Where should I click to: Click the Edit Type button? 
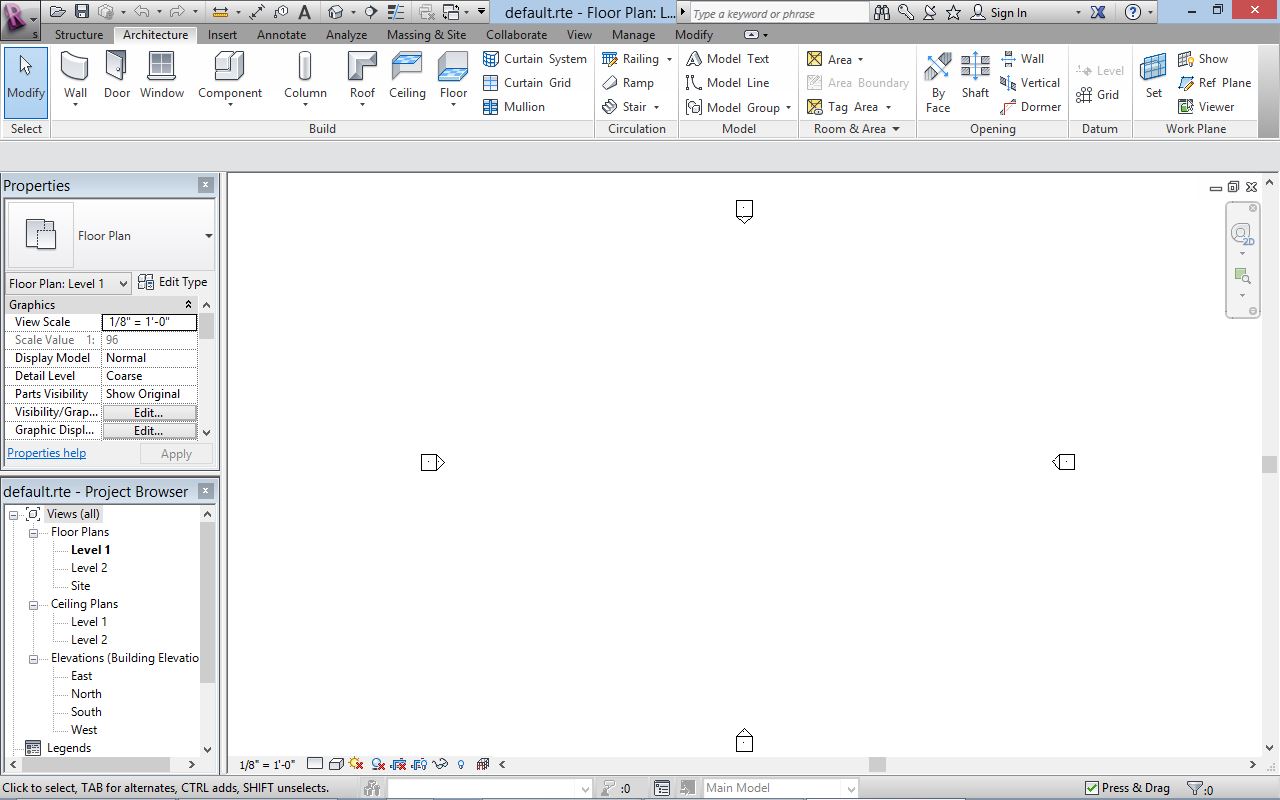[173, 282]
